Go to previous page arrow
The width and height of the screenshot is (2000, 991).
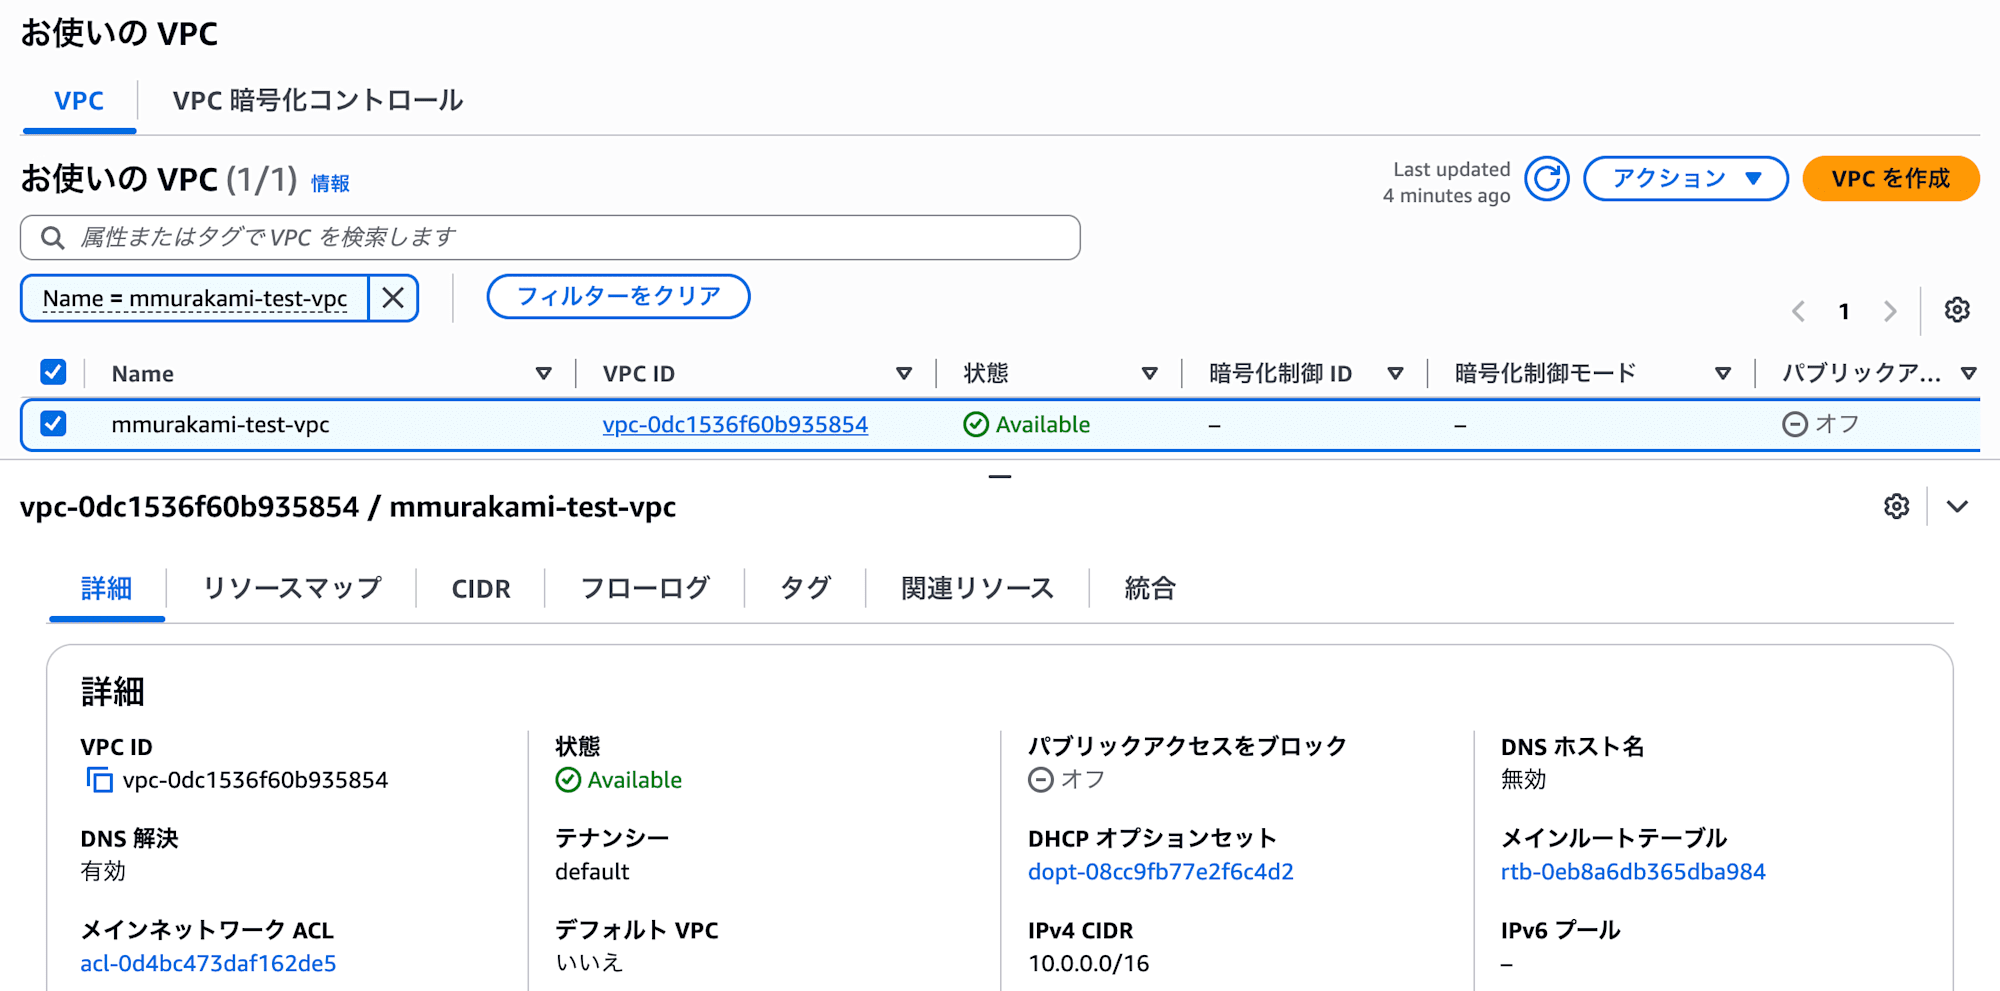[x=1798, y=311]
